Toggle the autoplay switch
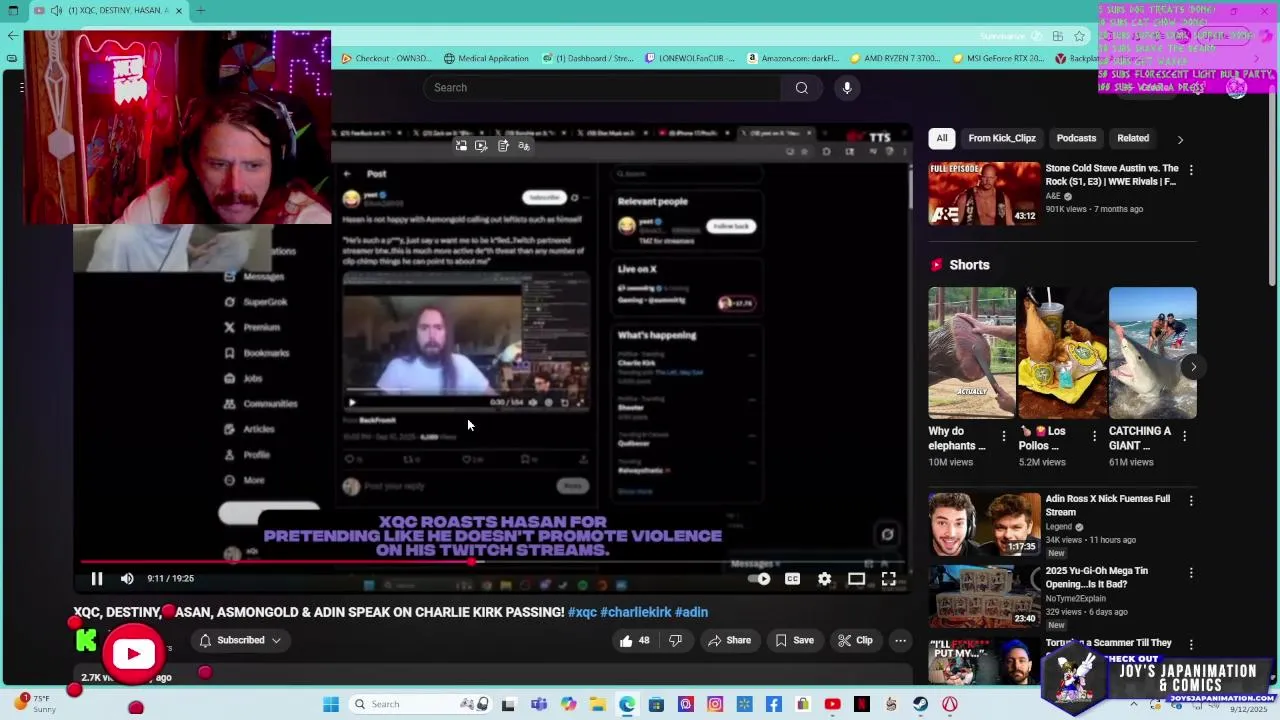 [x=760, y=578]
